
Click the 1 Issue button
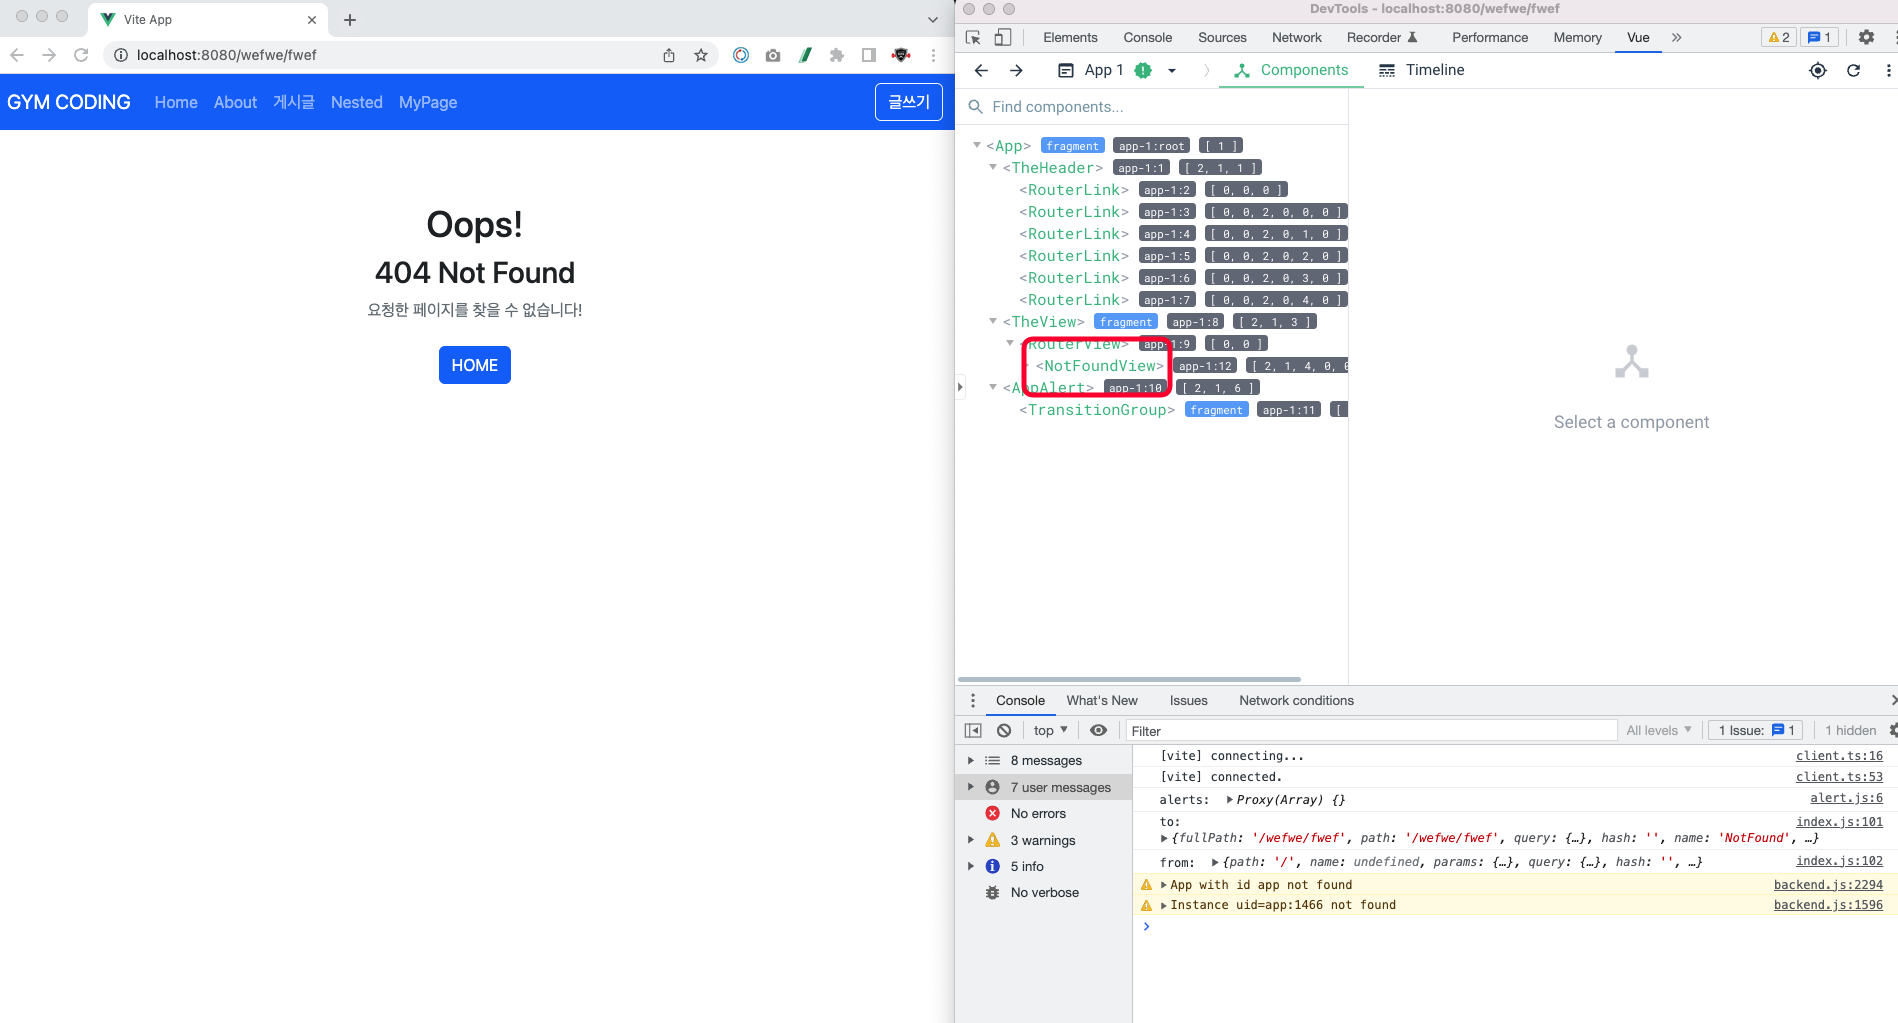tap(1756, 731)
